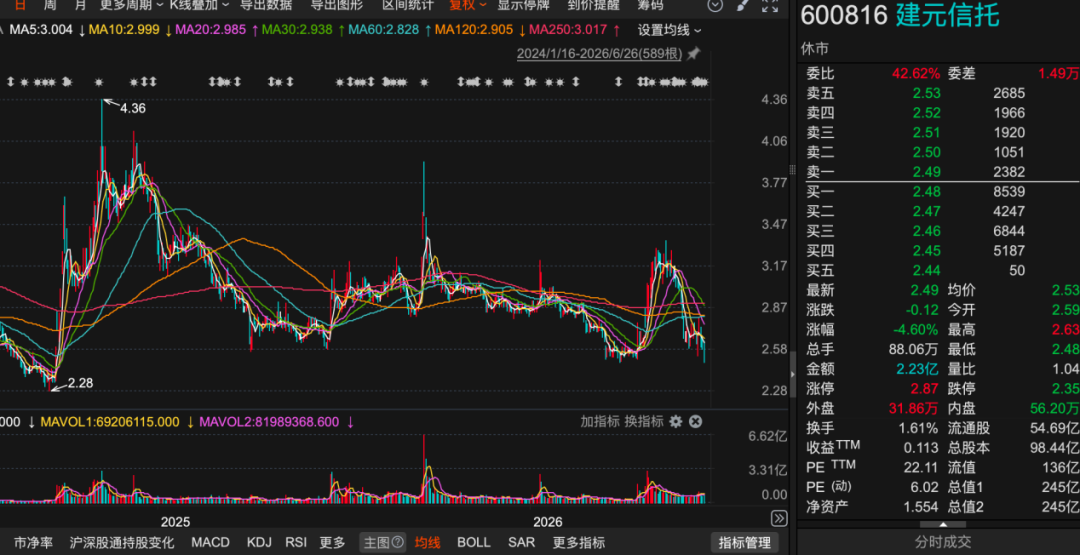Select the SAR main chart overlay
The image size is (1080, 555).
click(x=521, y=543)
